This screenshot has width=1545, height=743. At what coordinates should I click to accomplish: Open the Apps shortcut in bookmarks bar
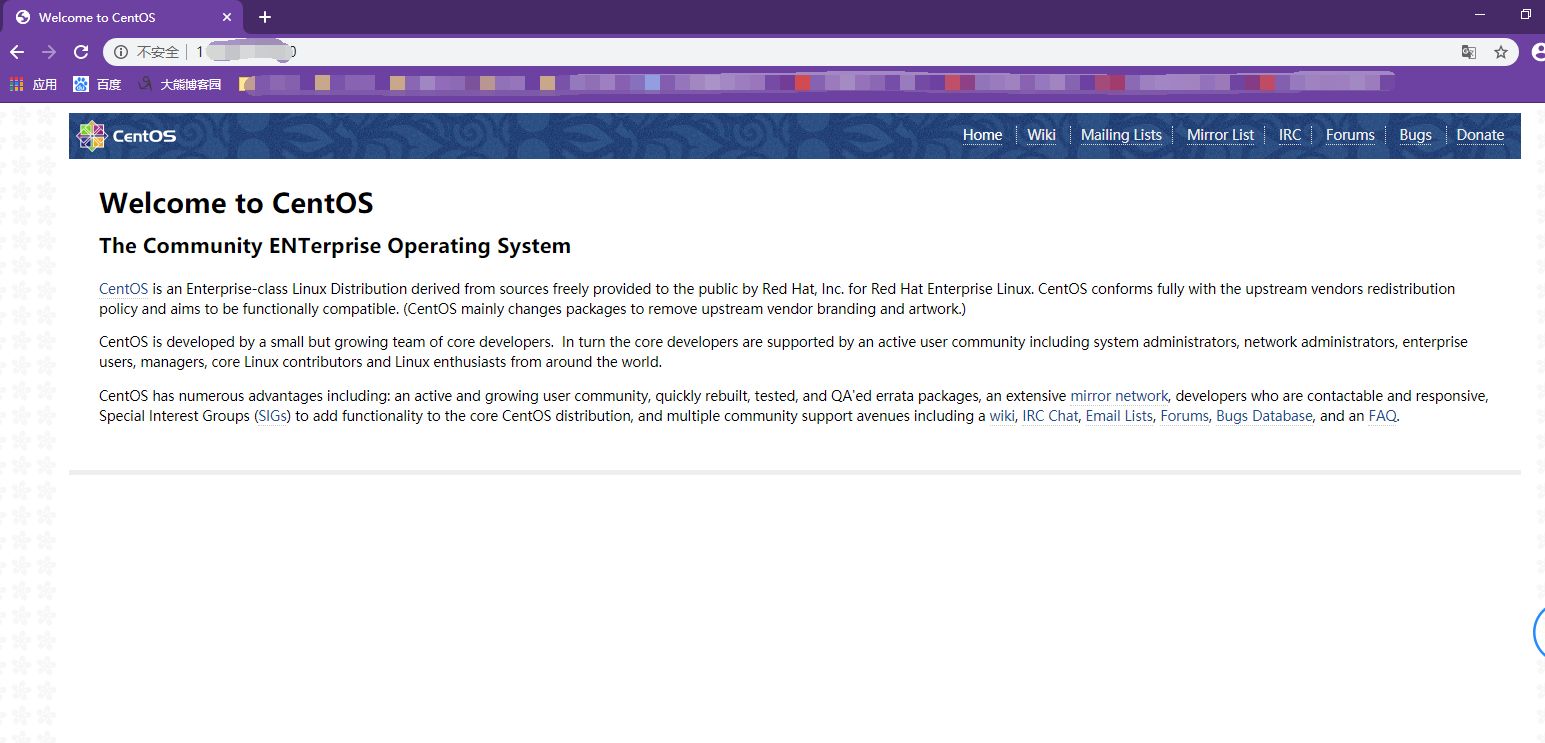[x=33, y=85]
